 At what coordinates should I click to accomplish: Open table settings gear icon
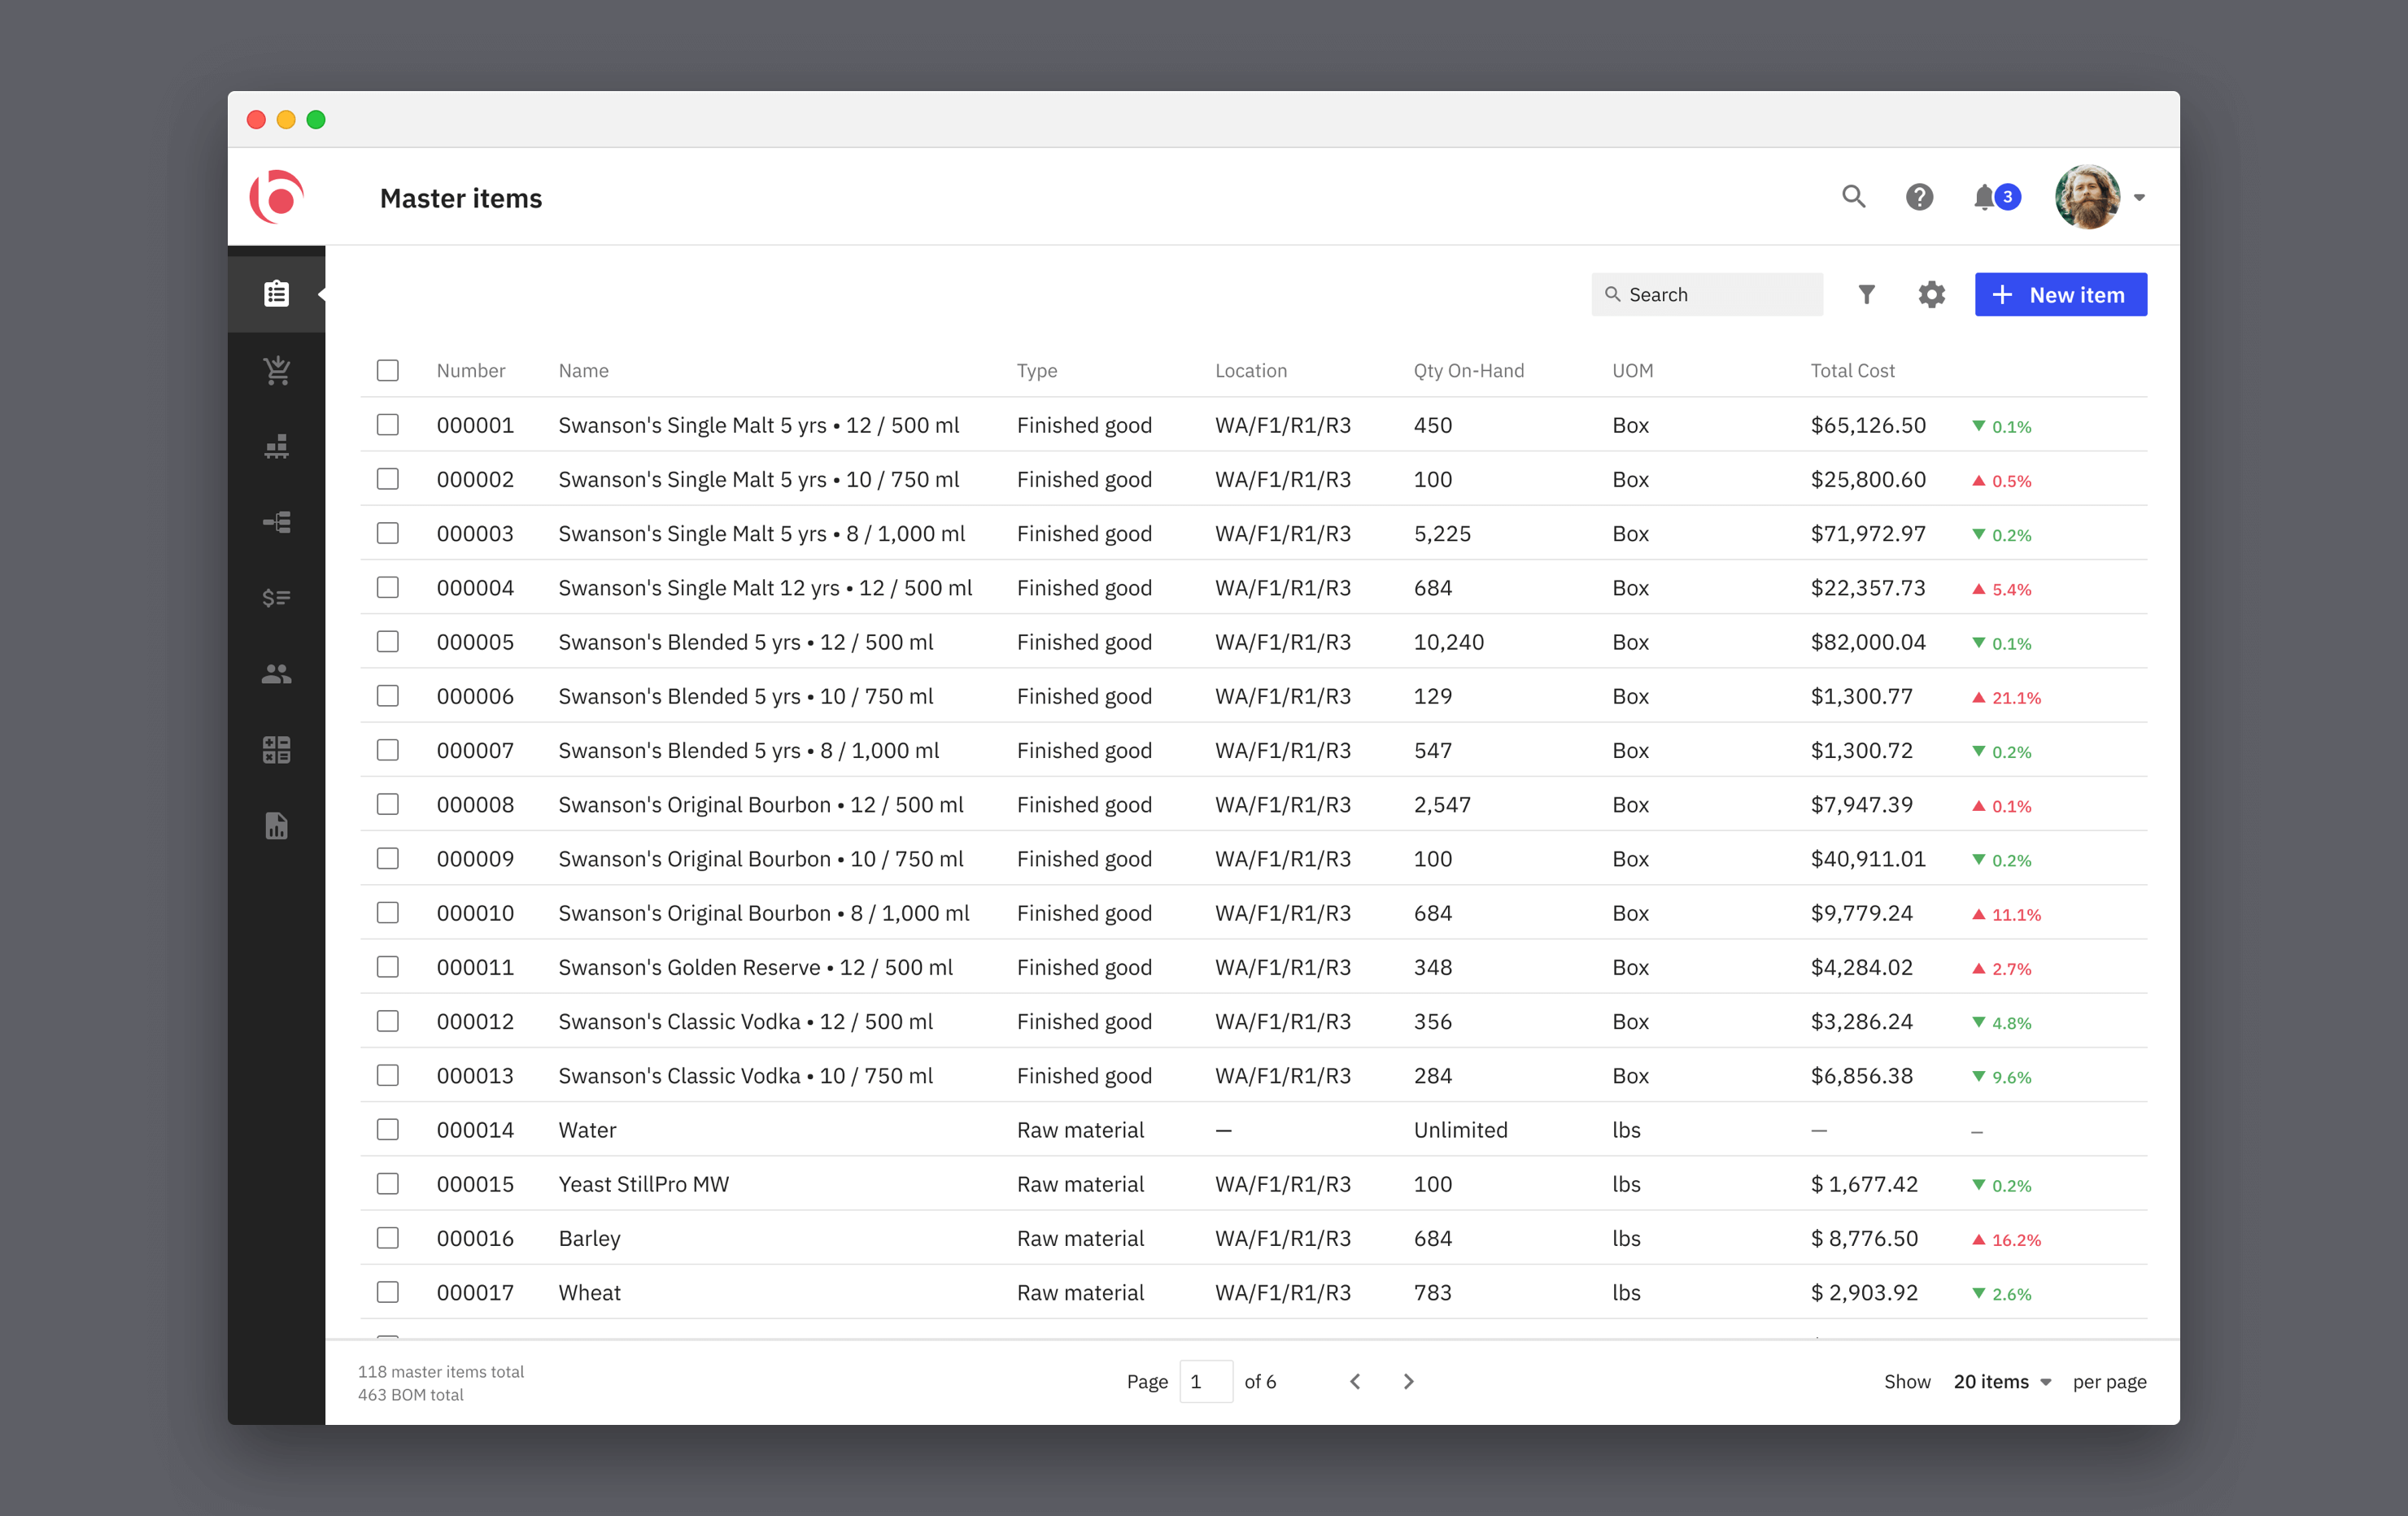pyautogui.click(x=1931, y=294)
